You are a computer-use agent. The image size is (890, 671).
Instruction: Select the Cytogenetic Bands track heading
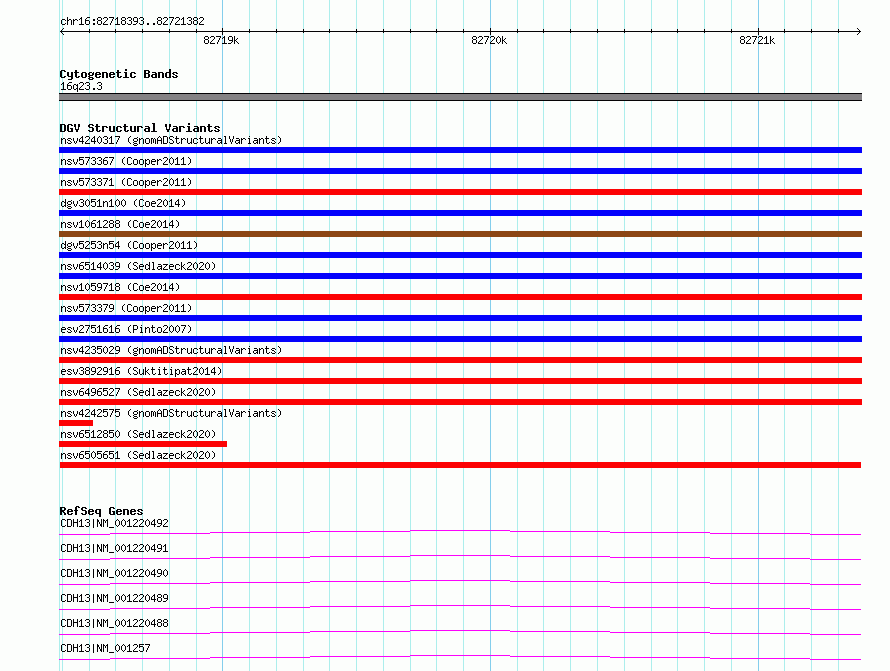(x=119, y=74)
